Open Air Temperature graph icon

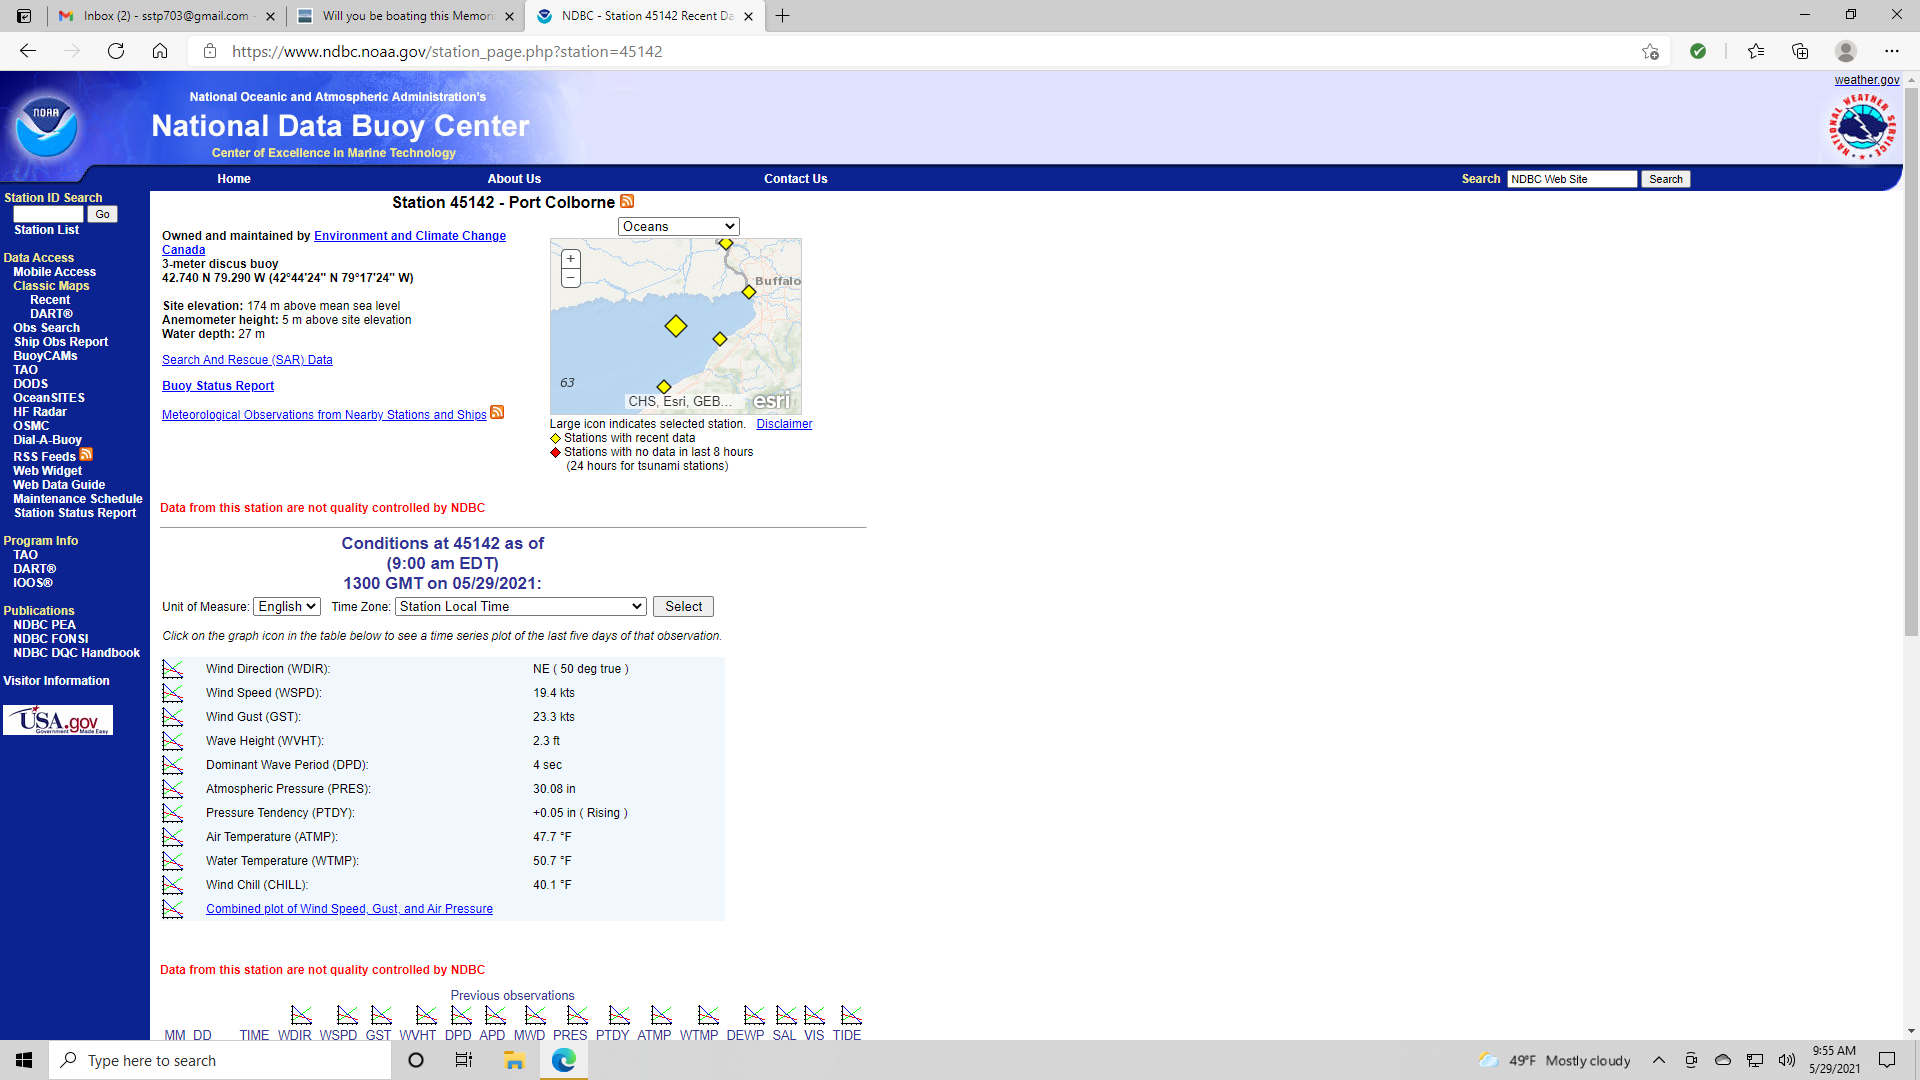pos(173,837)
